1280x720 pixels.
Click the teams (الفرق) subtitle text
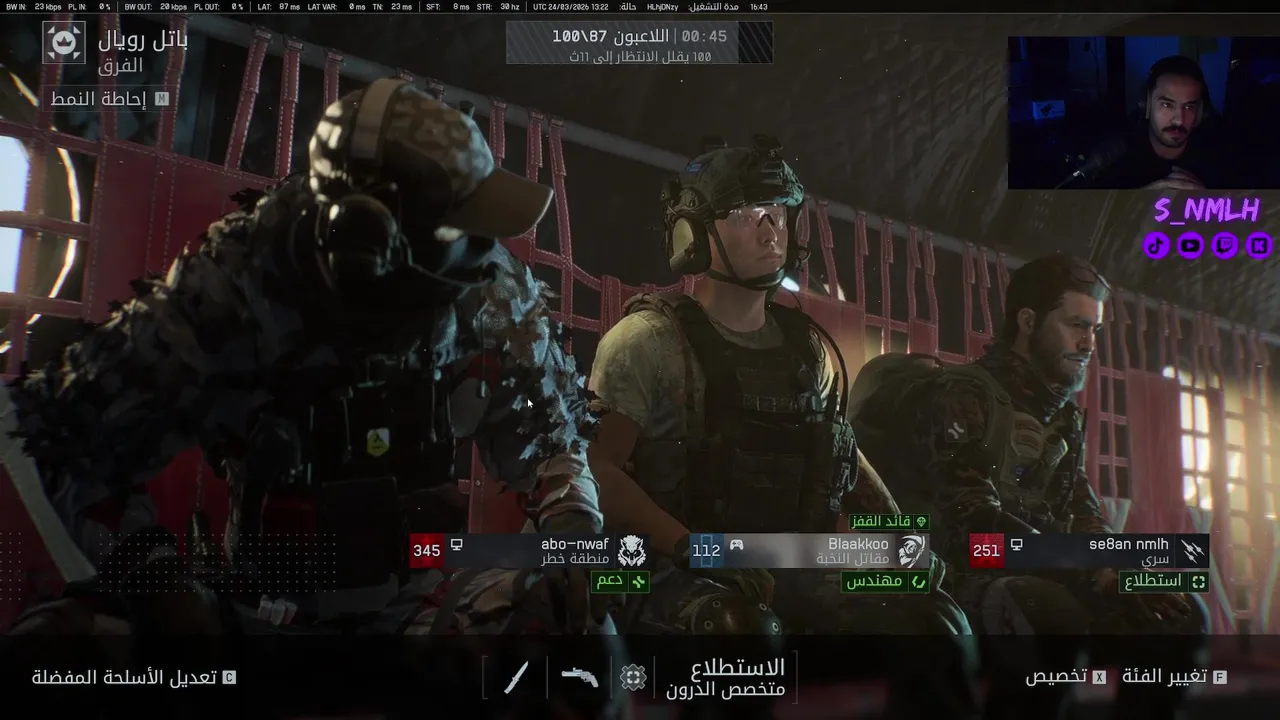point(121,66)
